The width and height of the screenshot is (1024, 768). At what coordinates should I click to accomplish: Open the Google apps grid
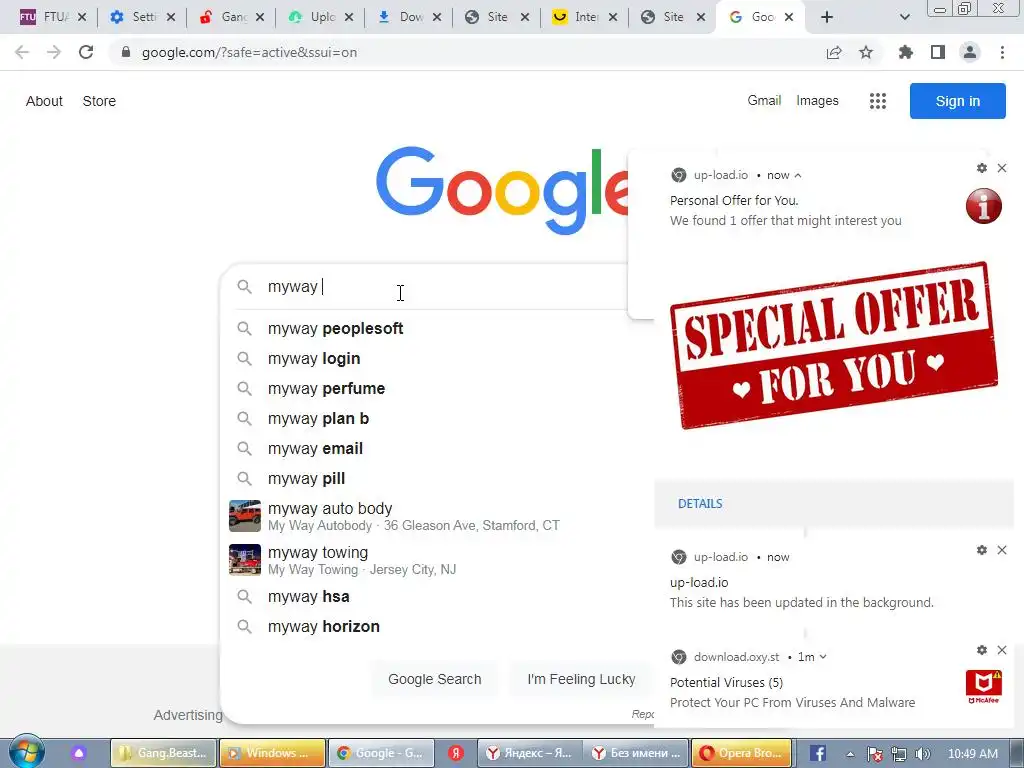coord(878,101)
